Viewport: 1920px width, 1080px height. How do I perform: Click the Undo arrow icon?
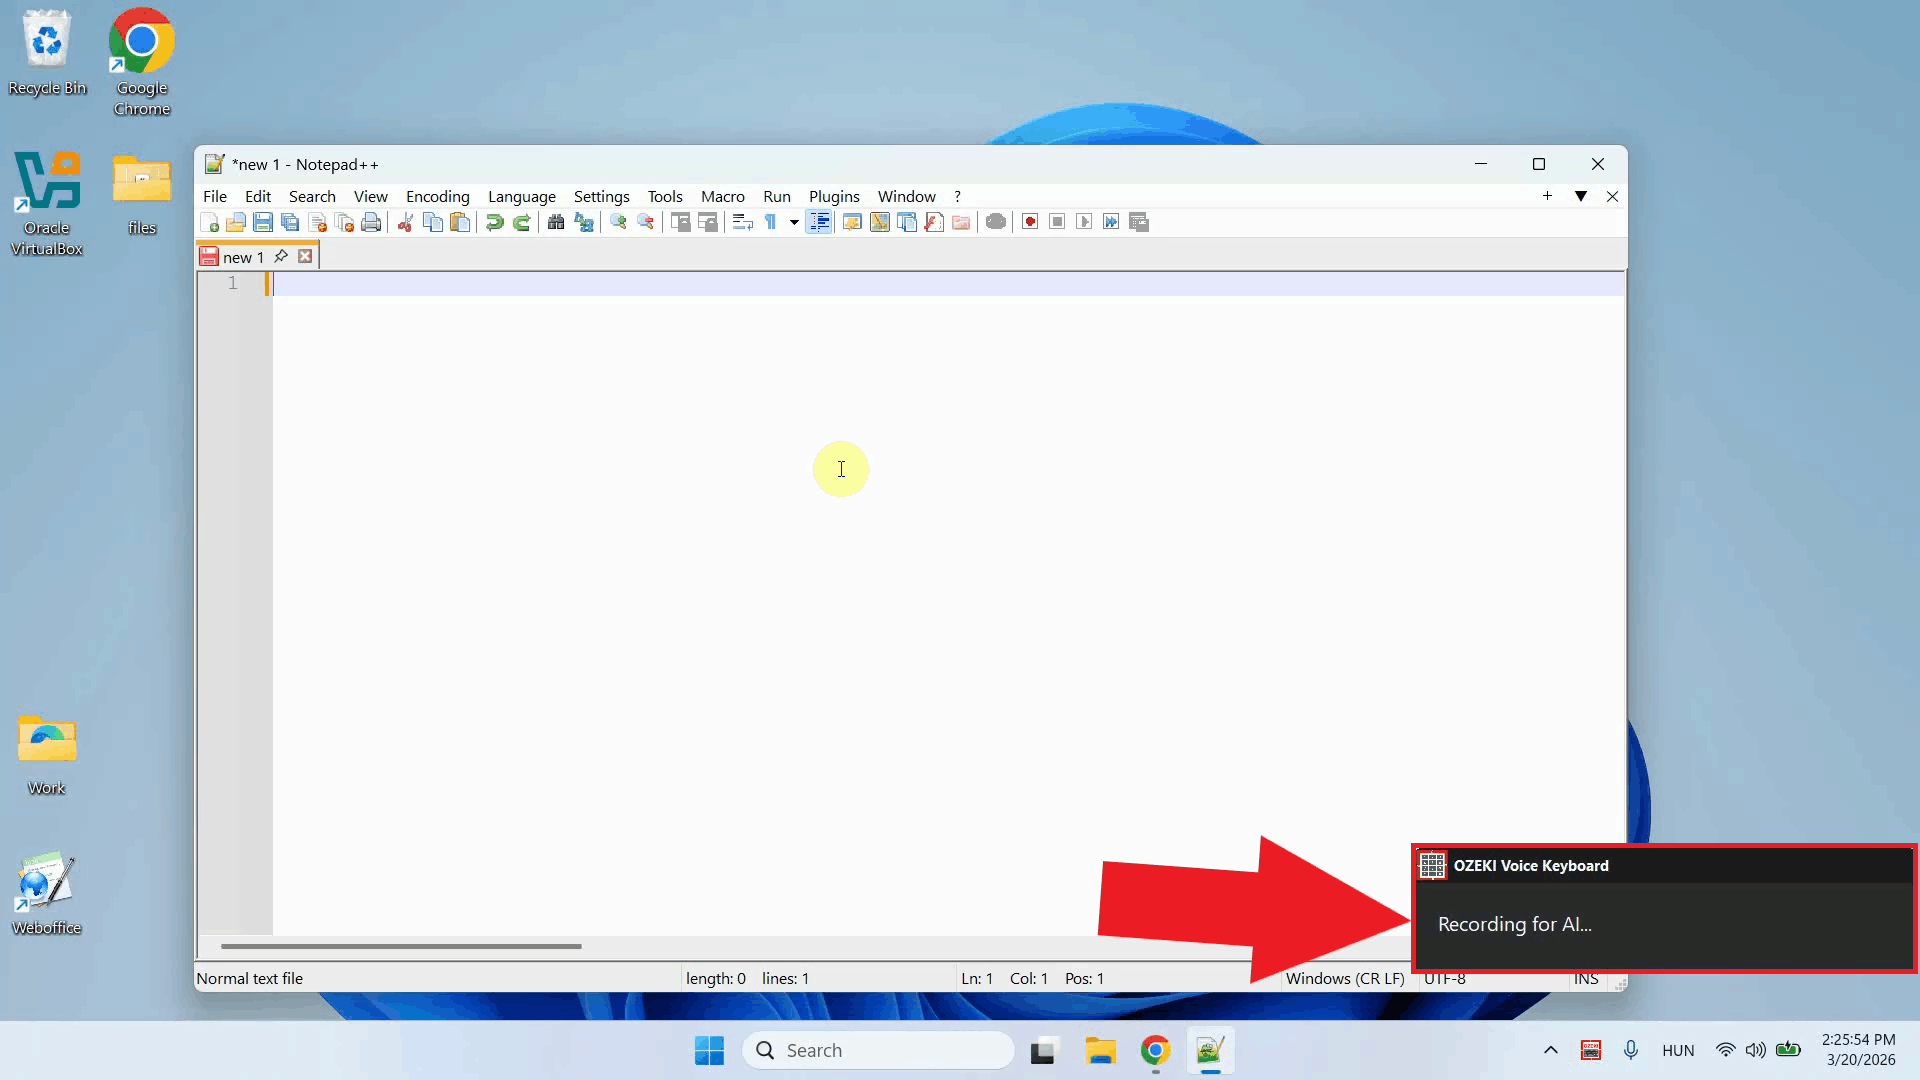tap(494, 222)
